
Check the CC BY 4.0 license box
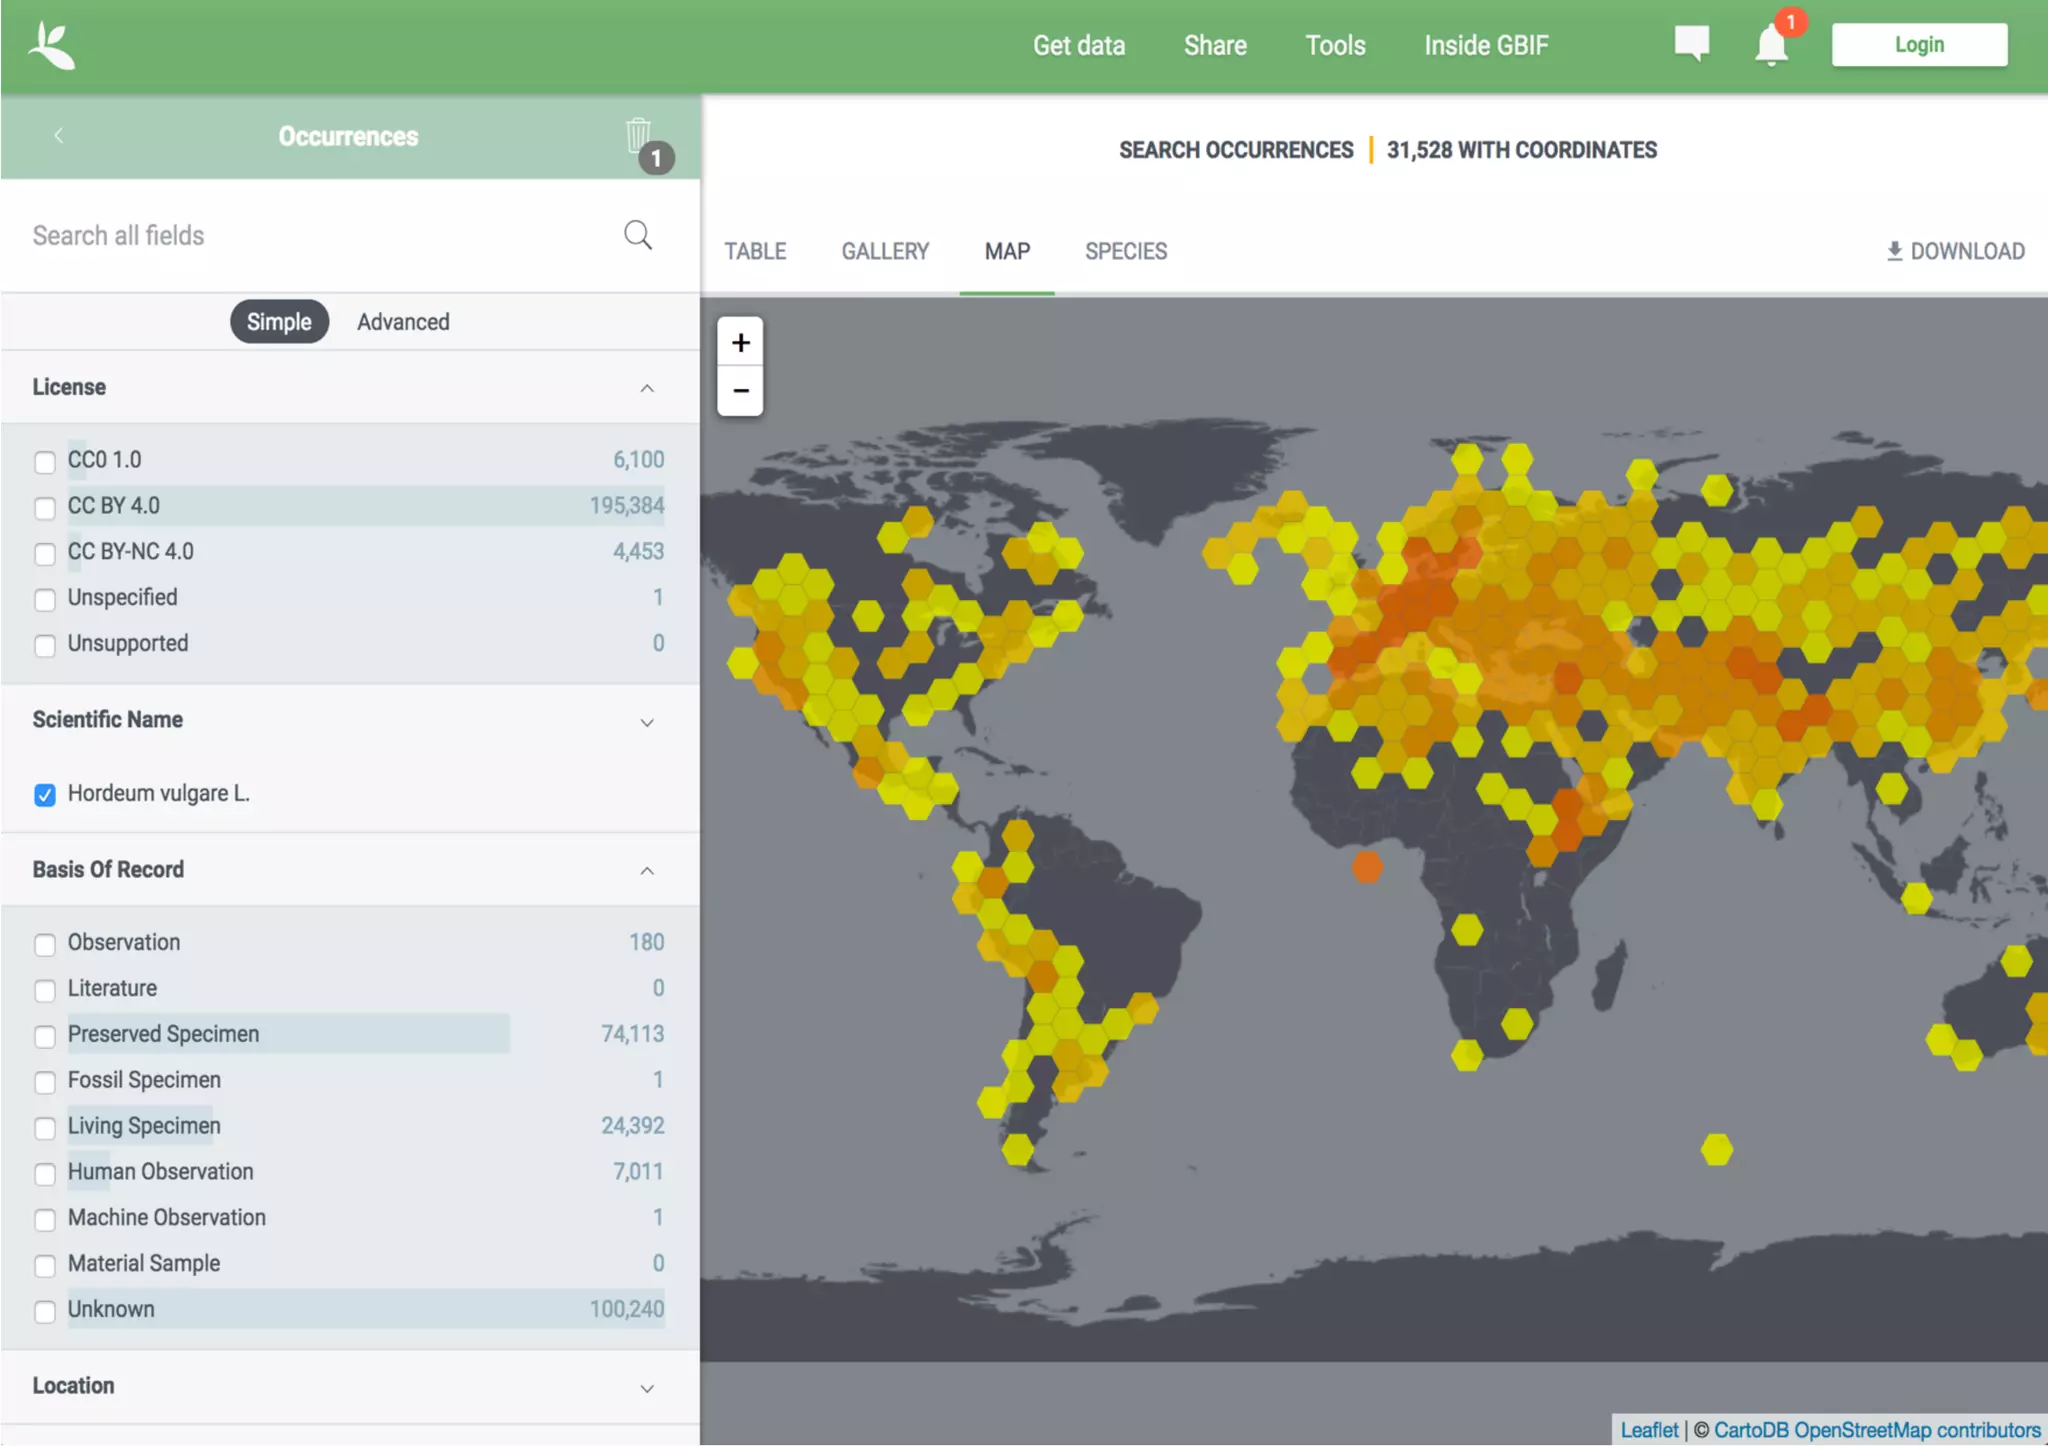coord(45,508)
